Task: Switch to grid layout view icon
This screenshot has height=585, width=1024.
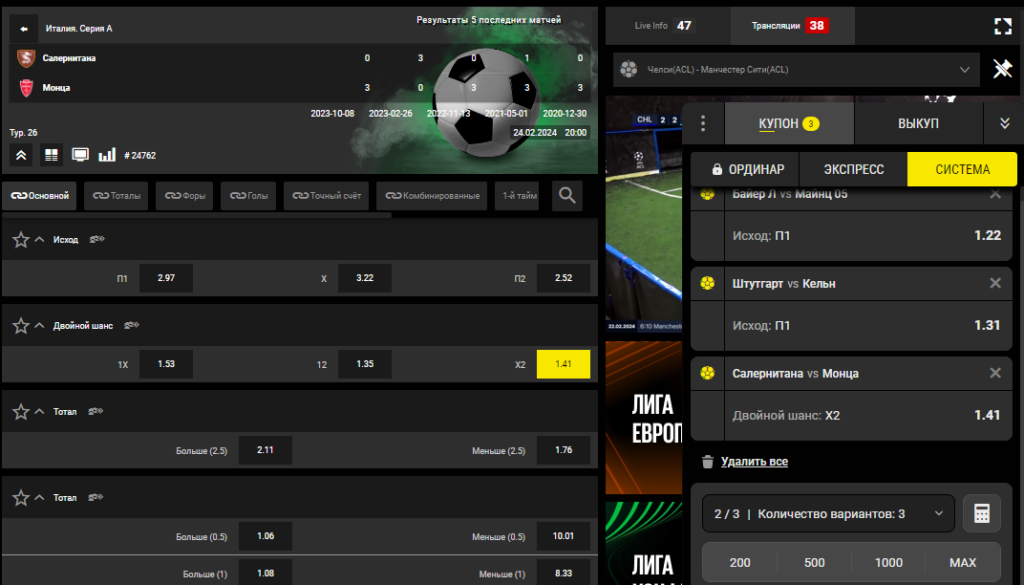Action: (x=51, y=155)
